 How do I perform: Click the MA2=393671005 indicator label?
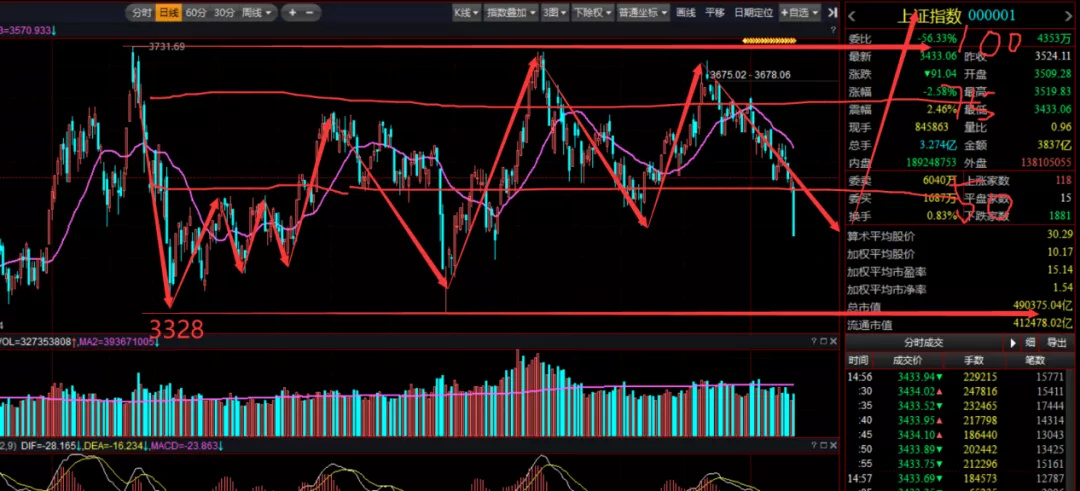[116, 342]
